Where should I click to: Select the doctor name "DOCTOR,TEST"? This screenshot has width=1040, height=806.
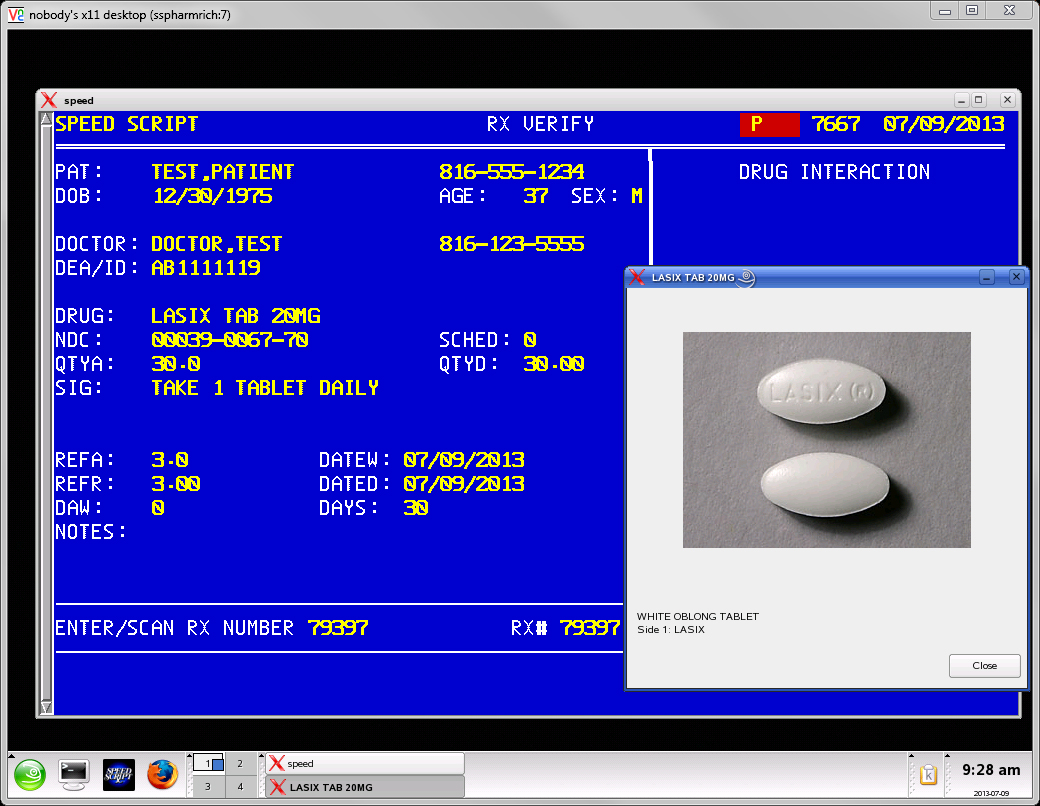coord(217,244)
